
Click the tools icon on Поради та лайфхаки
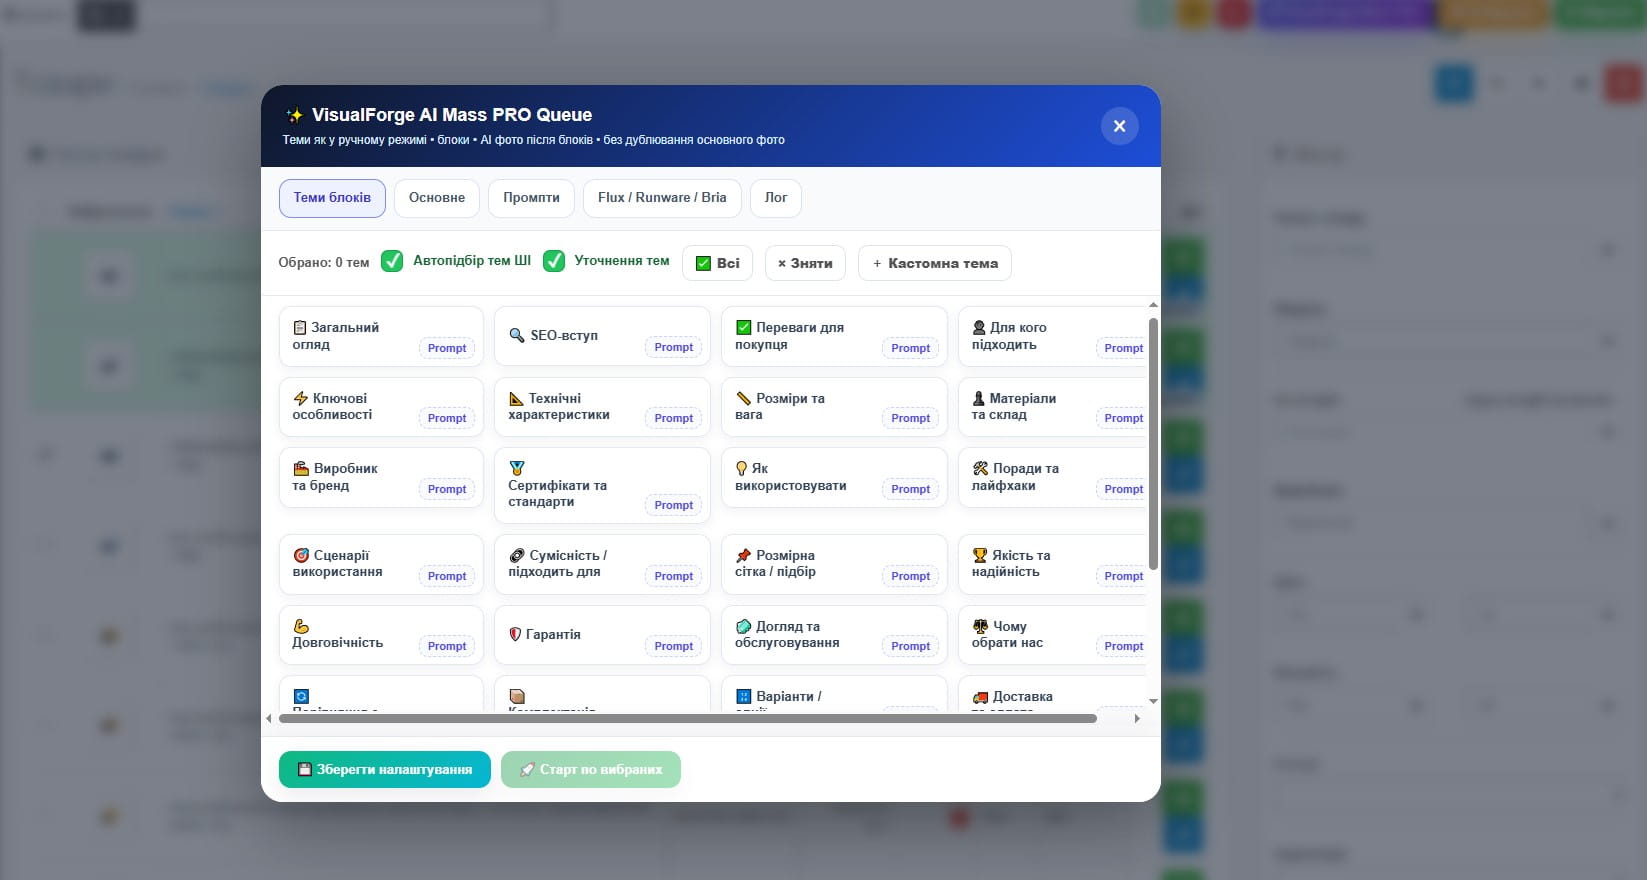980,468
